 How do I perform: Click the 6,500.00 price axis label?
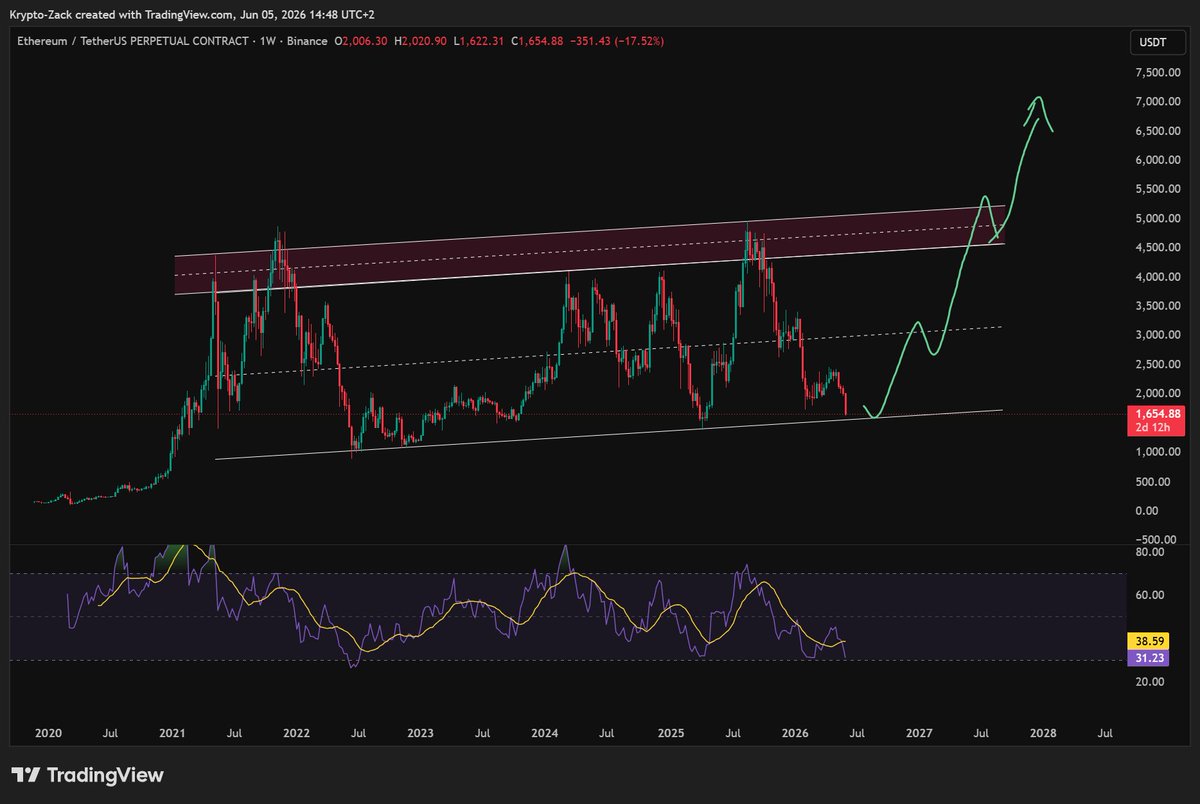(1158, 131)
